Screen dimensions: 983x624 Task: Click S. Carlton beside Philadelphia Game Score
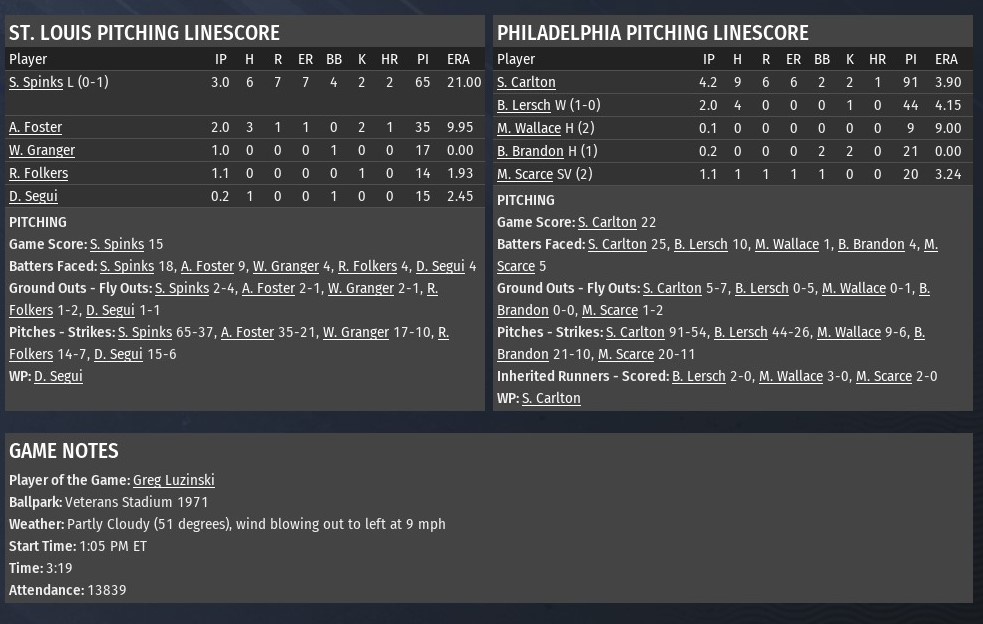pos(607,222)
